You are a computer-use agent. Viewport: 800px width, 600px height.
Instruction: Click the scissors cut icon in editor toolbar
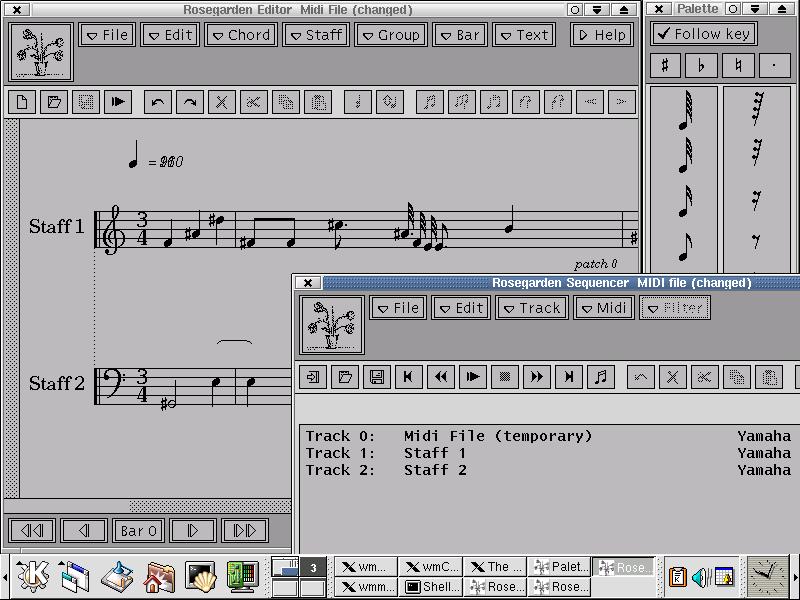pyautogui.click(x=253, y=102)
